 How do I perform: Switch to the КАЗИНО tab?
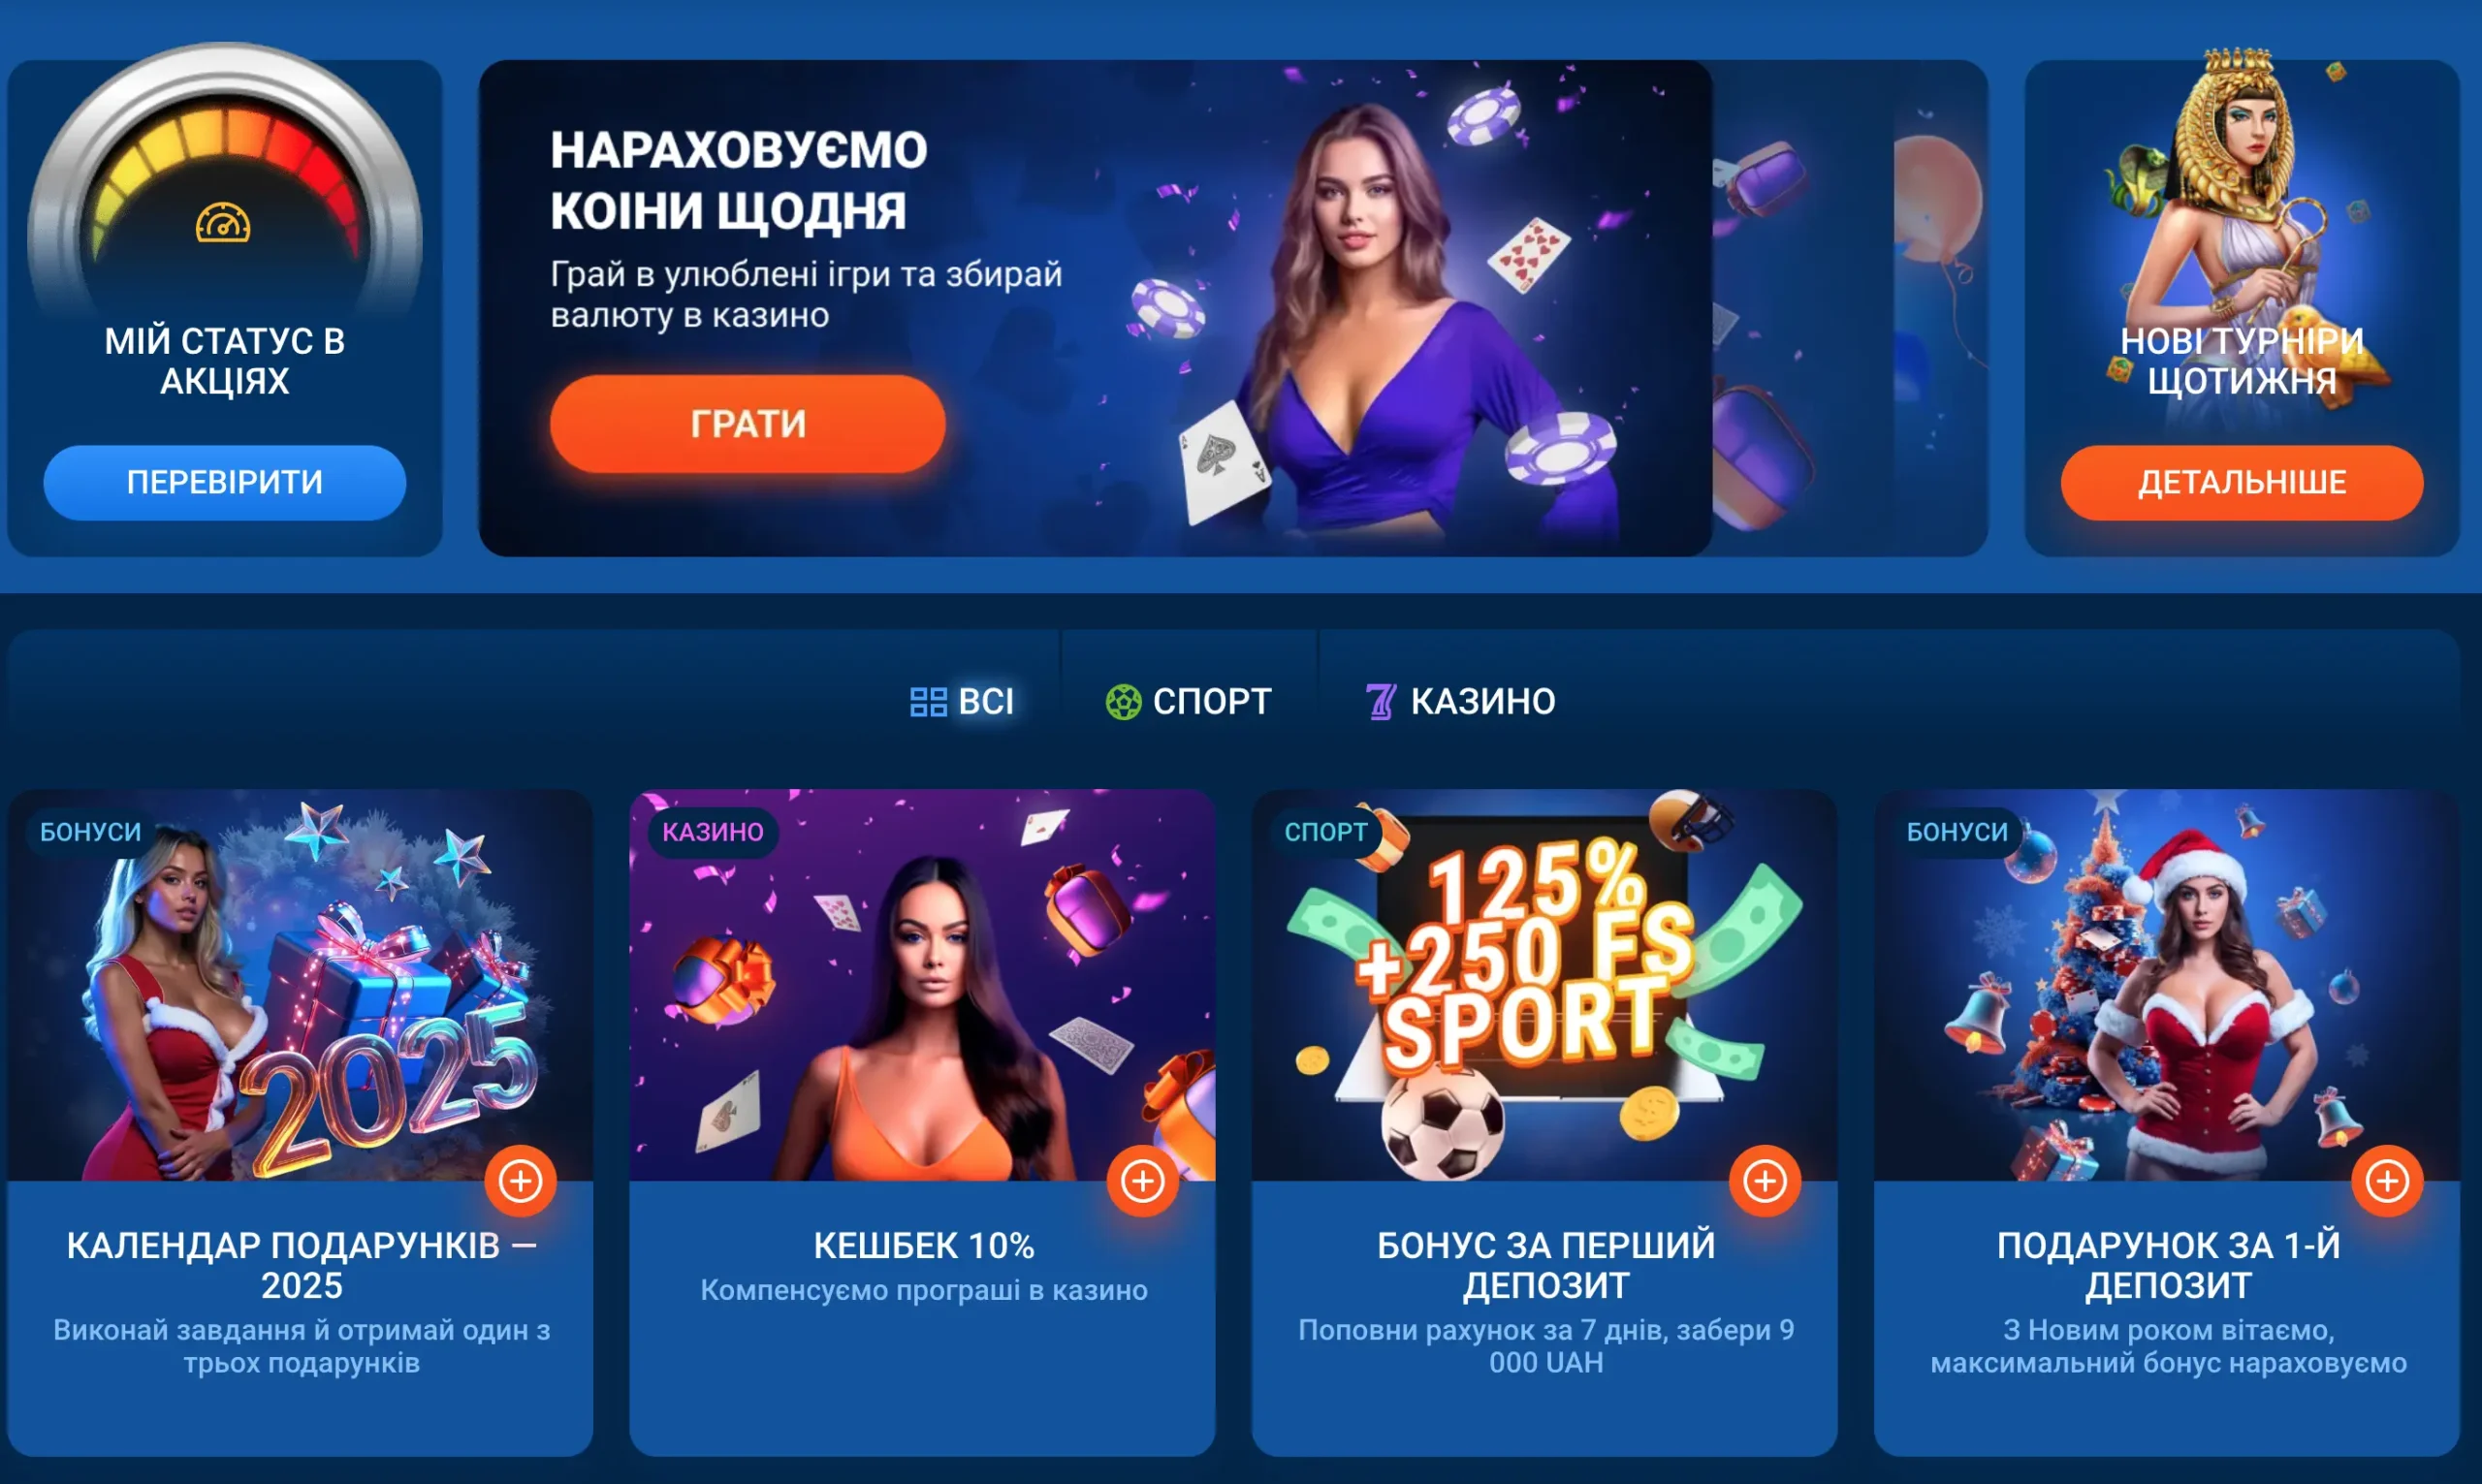[1460, 702]
